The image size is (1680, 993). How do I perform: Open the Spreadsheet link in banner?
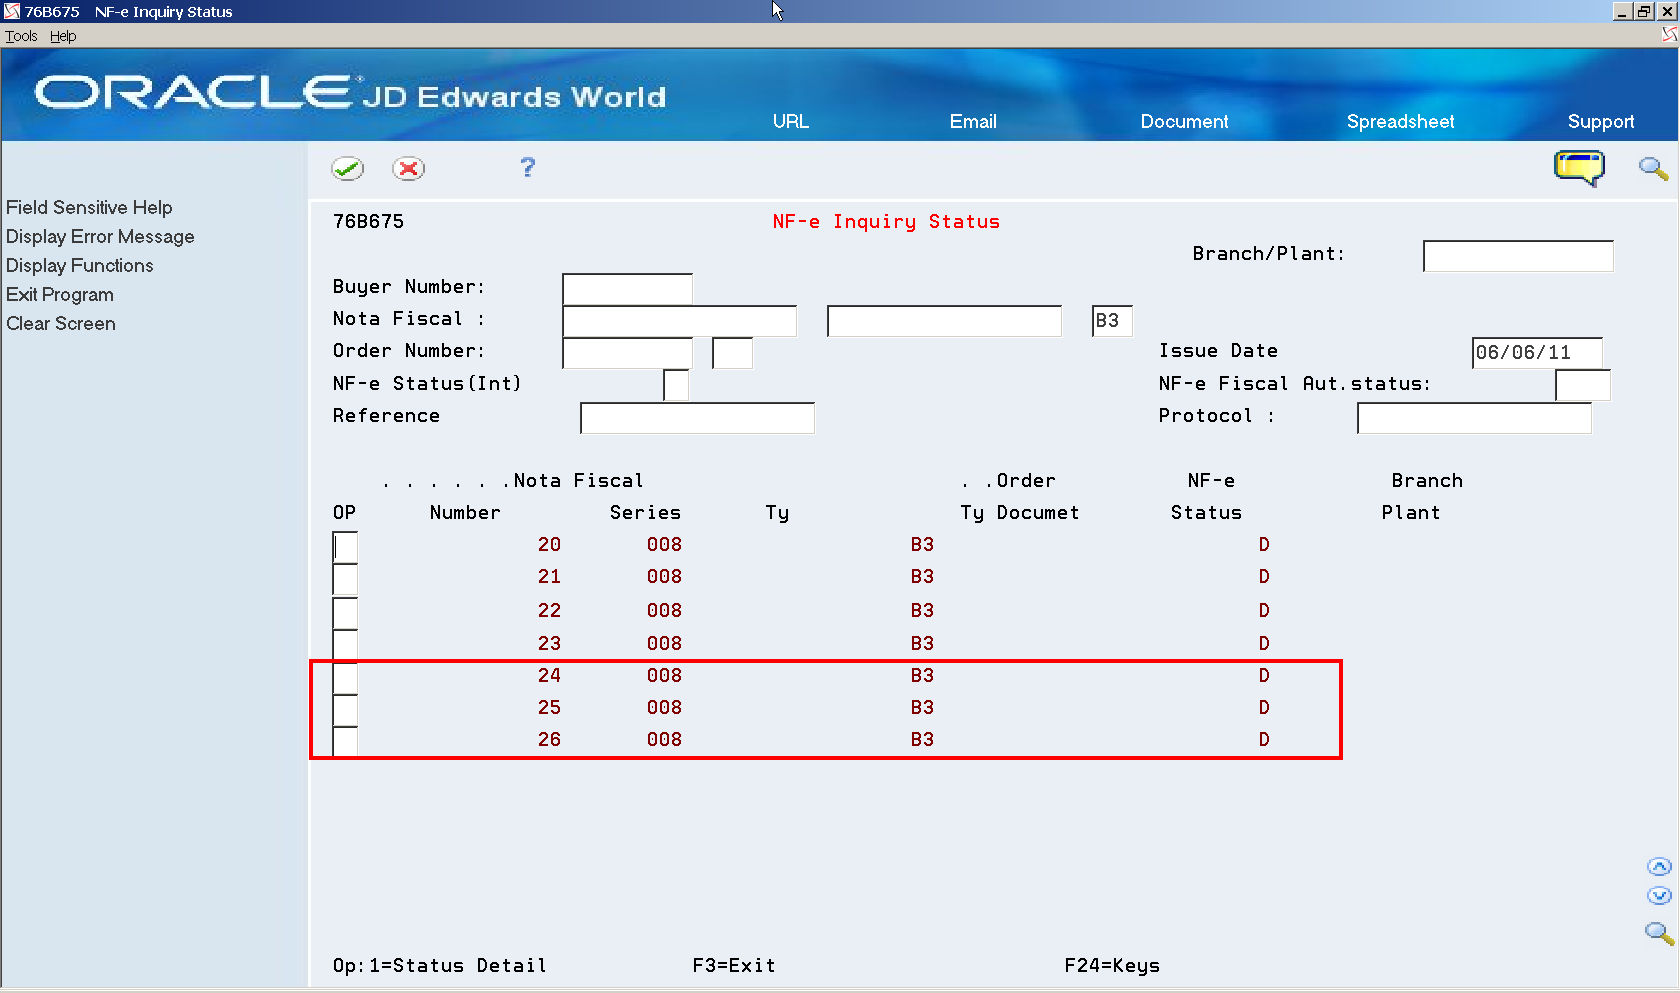1400,121
